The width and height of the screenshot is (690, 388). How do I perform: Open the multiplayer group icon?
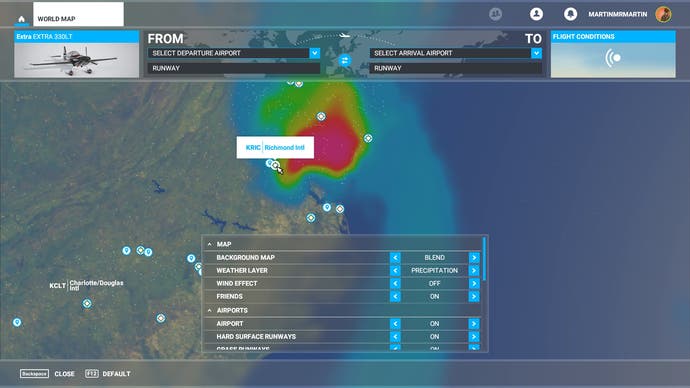coord(495,14)
